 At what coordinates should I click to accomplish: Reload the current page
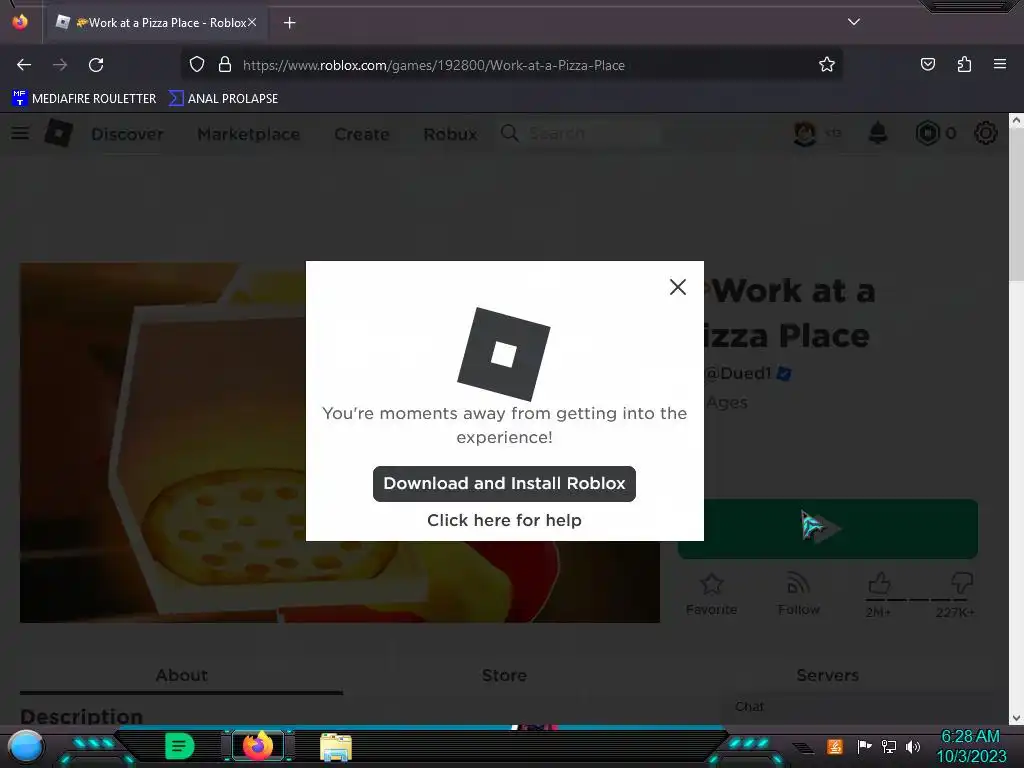click(x=96, y=65)
